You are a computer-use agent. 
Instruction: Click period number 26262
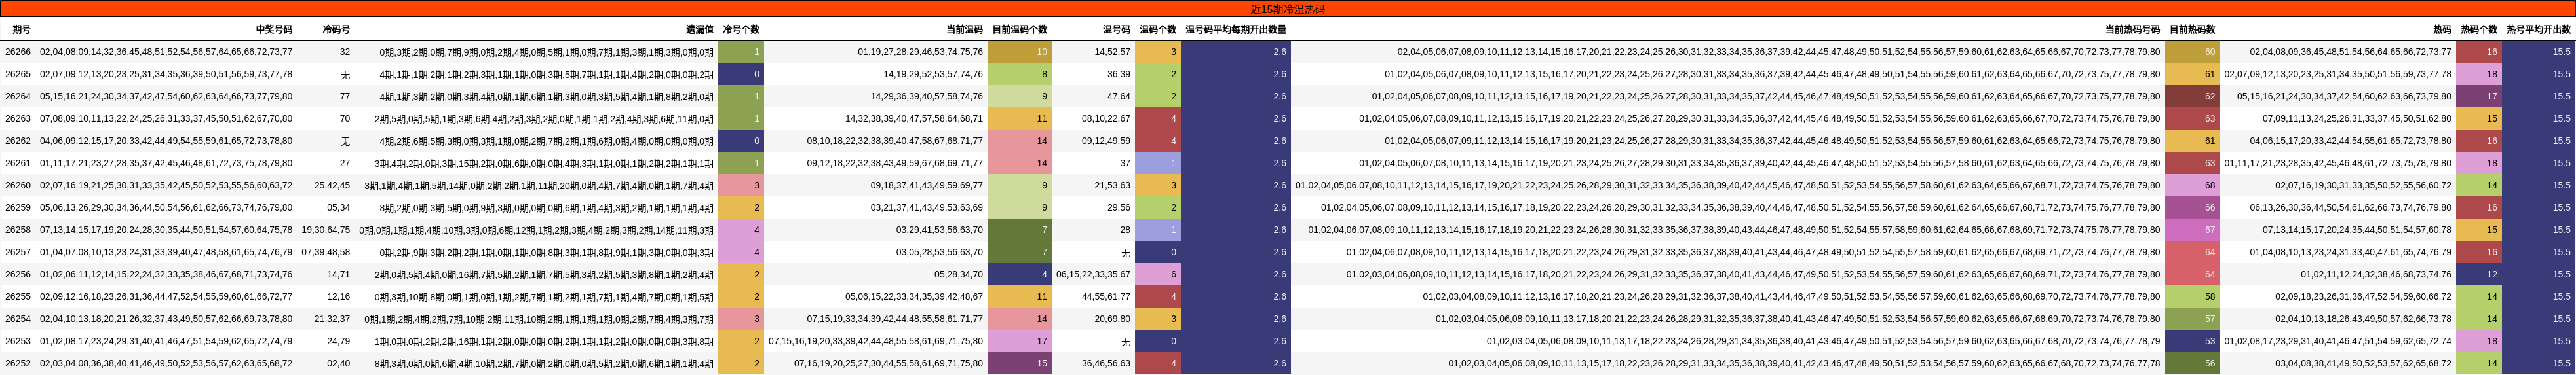click(18, 141)
